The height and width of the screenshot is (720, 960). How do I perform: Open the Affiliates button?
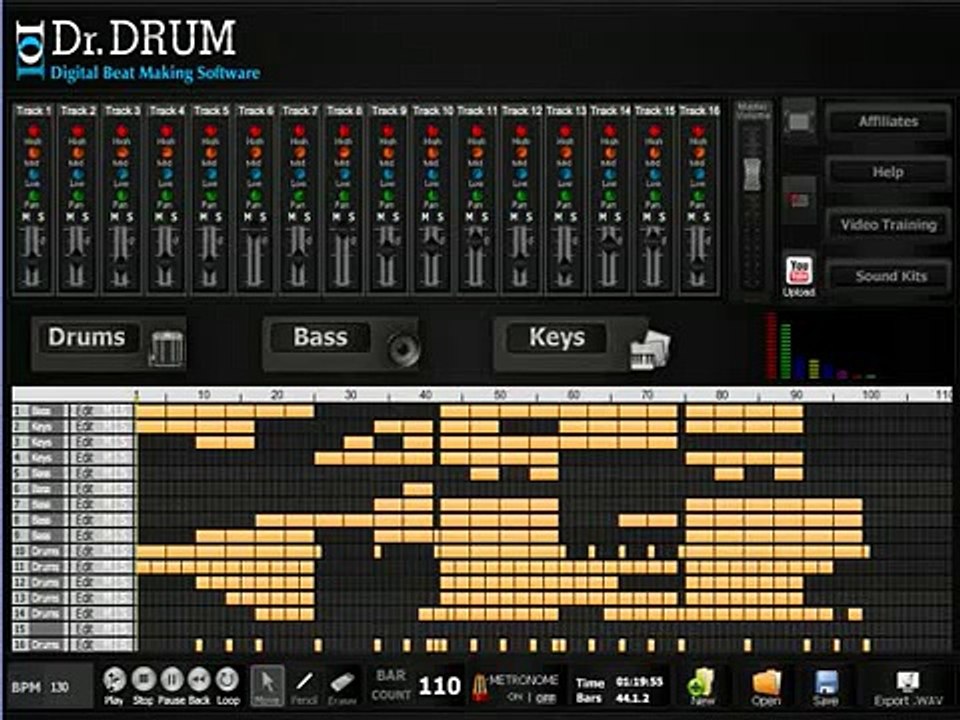point(888,121)
